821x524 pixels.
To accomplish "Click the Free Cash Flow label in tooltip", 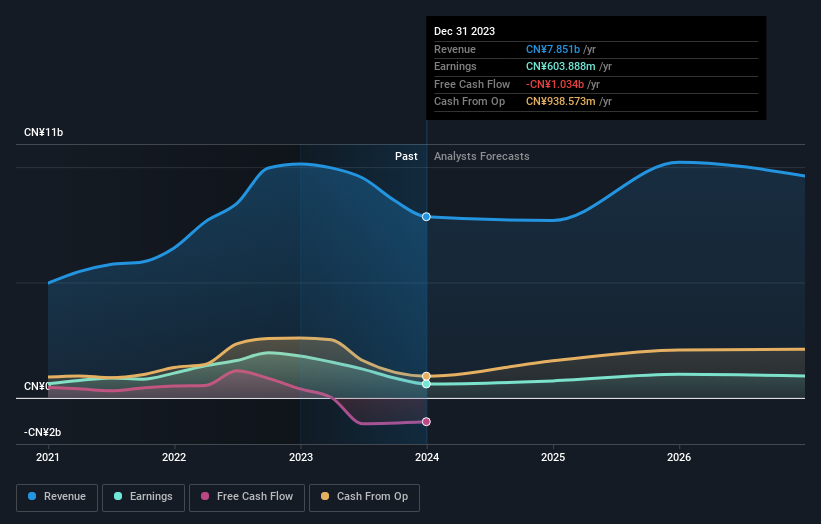I will (x=472, y=84).
